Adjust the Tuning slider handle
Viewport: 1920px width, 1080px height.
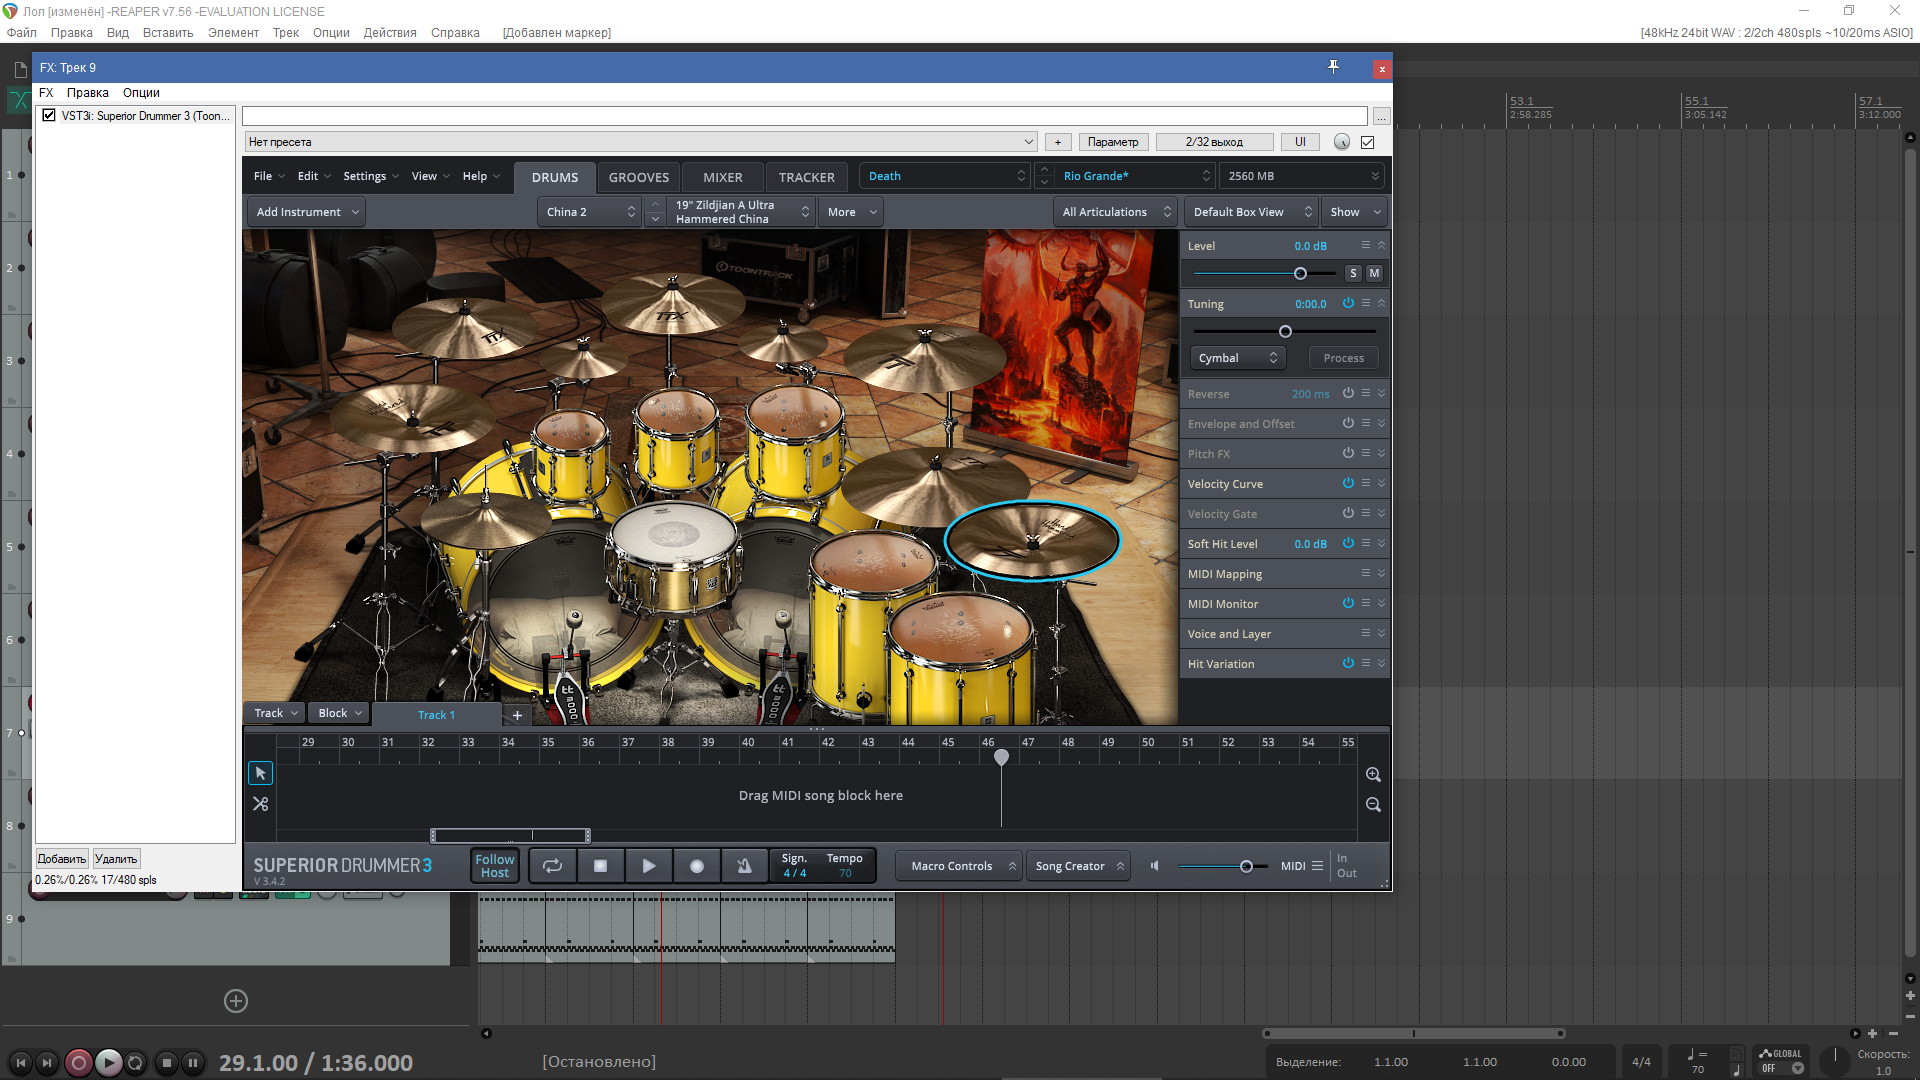click(x=1285, y=331)
